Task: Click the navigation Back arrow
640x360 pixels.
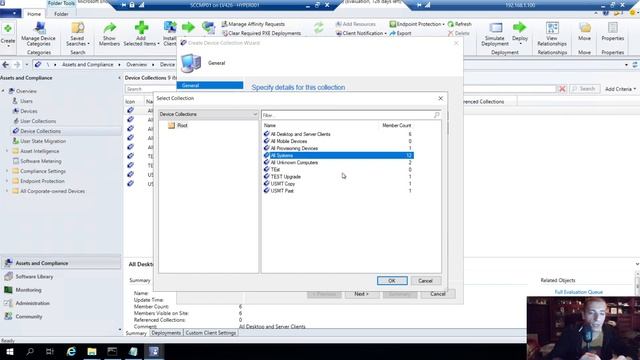Action: (6, 64)
